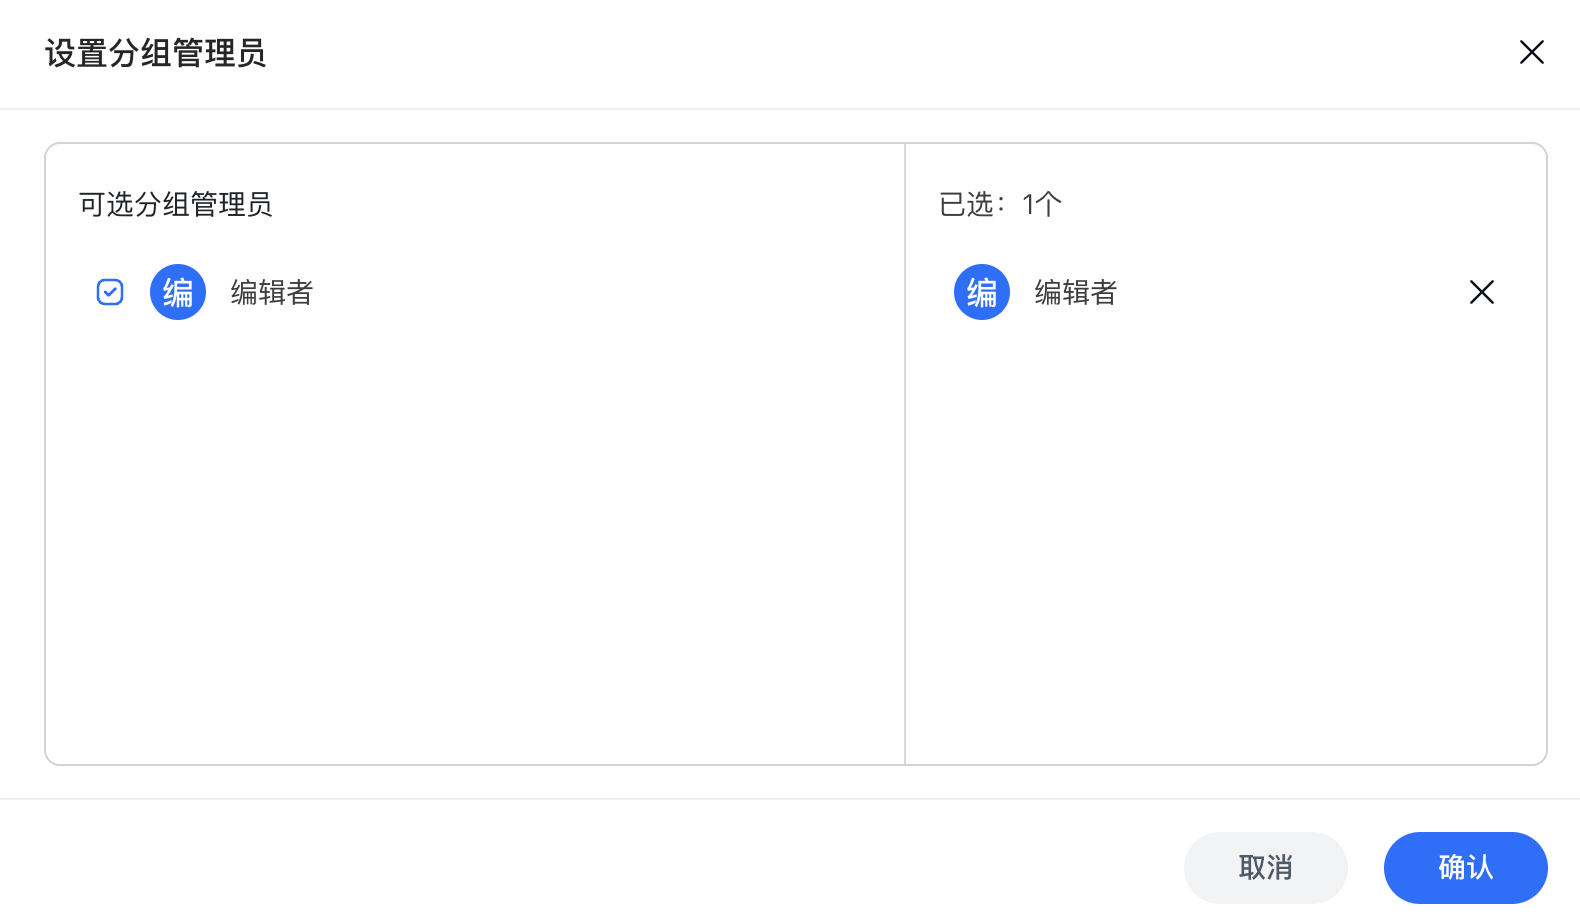Click empty space under the available managers list
Viewport: 1580px width, 922px height.
[x=475, y=540]
